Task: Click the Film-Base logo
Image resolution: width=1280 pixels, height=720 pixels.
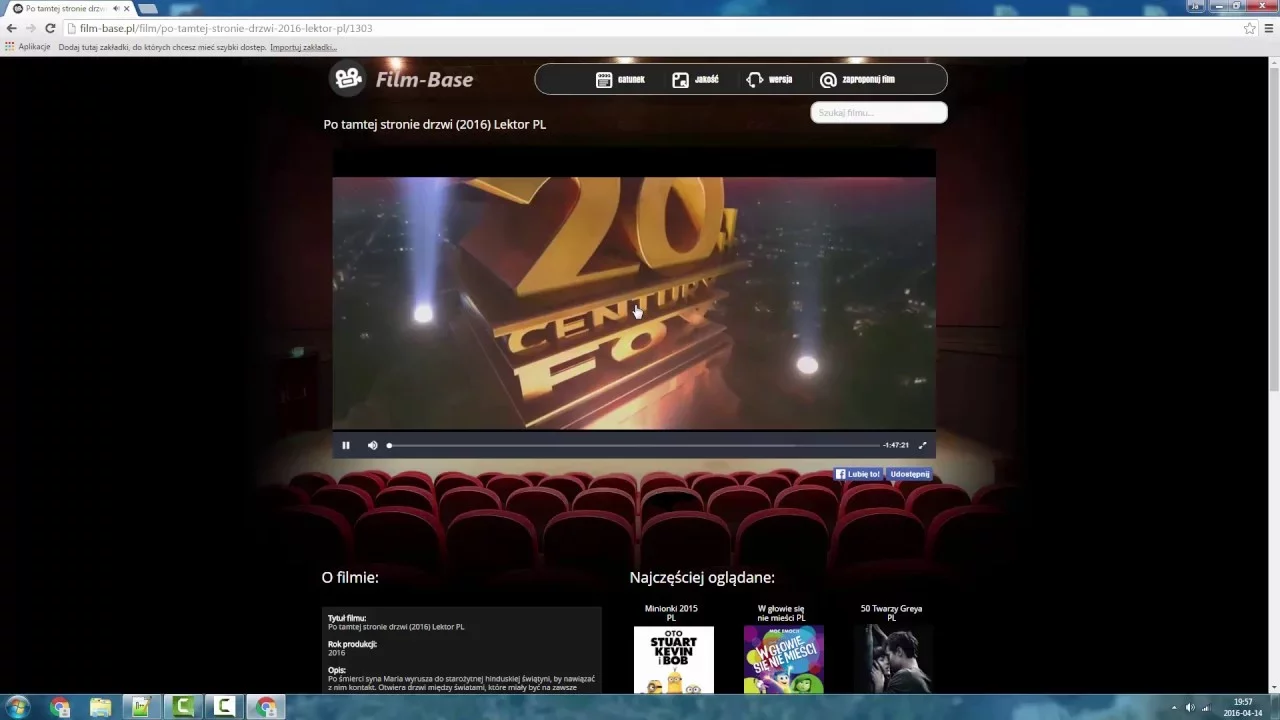Action: click(x=402, y=79)
